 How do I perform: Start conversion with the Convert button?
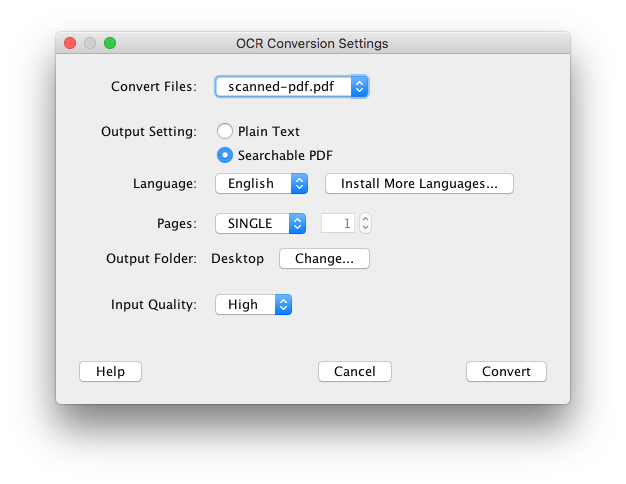point(506,371)
